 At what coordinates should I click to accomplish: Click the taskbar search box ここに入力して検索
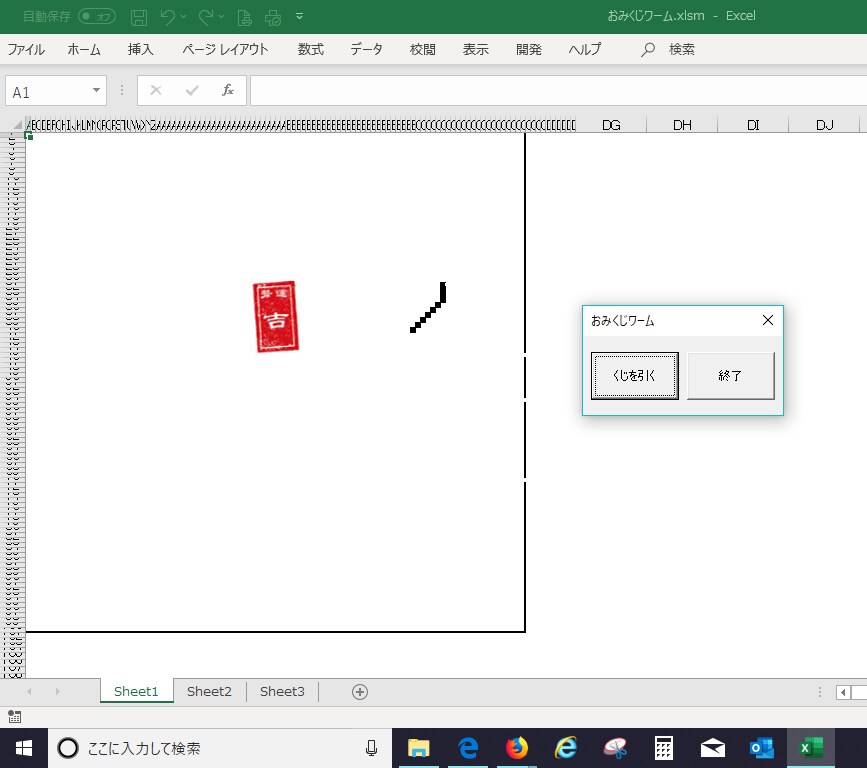(220, 748)
